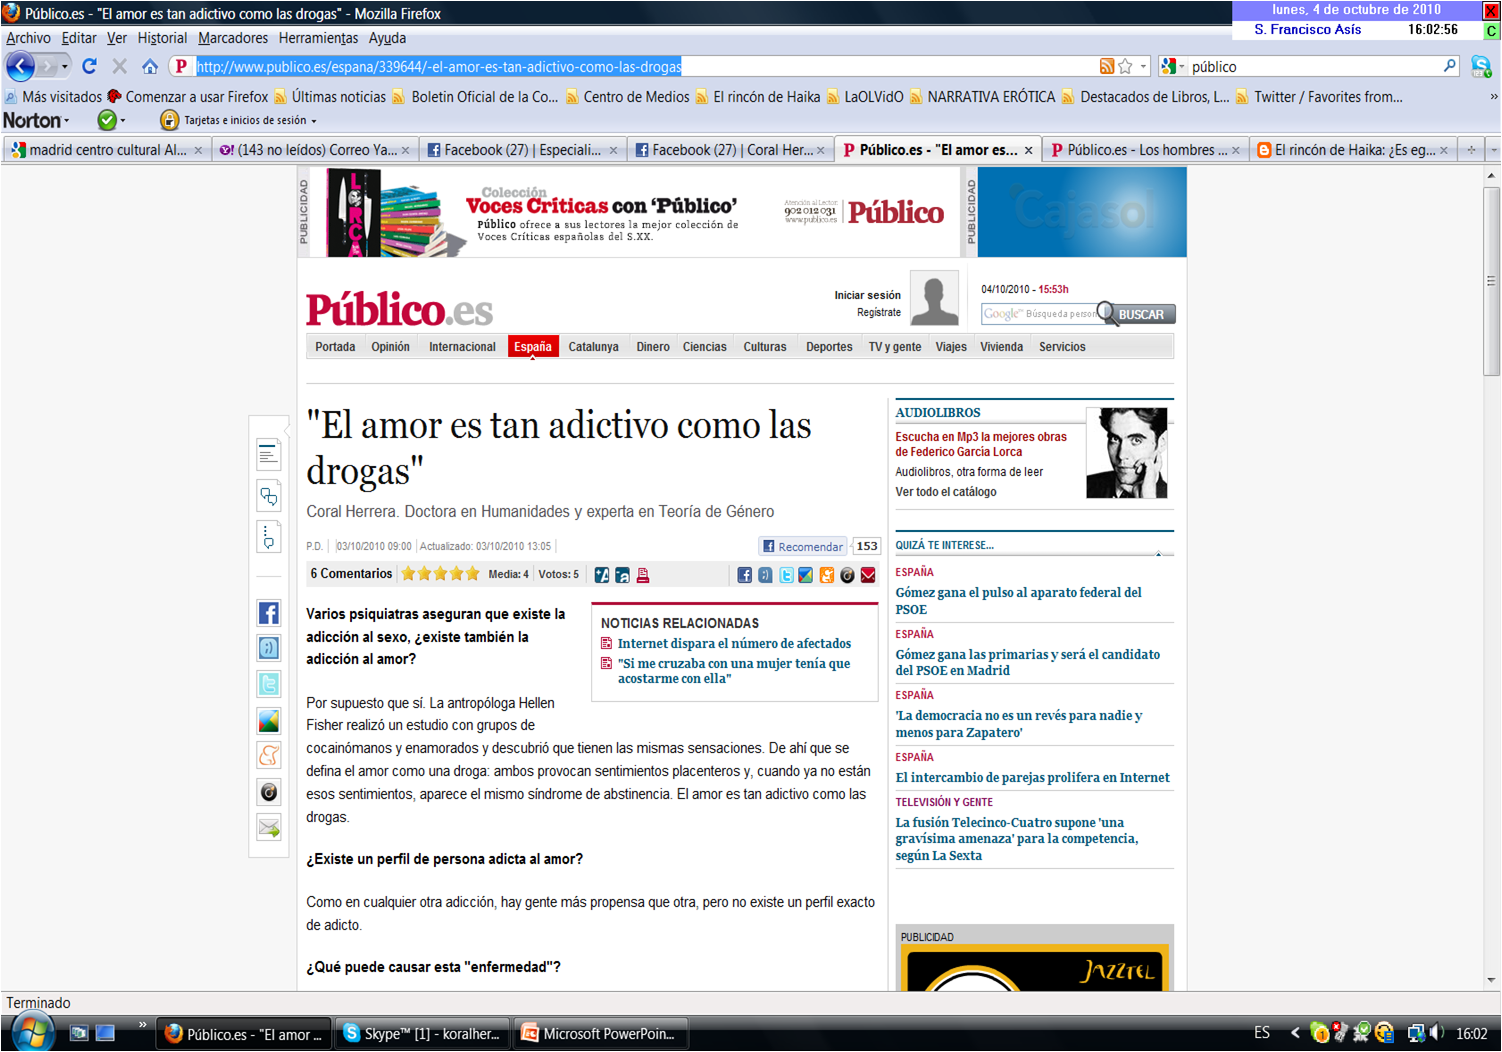Image resolution: width=1502 pixels, height=1052 pixels.
Task: Click the Google Buzz icon in left sidebar
Action: (x=269, y=721)
